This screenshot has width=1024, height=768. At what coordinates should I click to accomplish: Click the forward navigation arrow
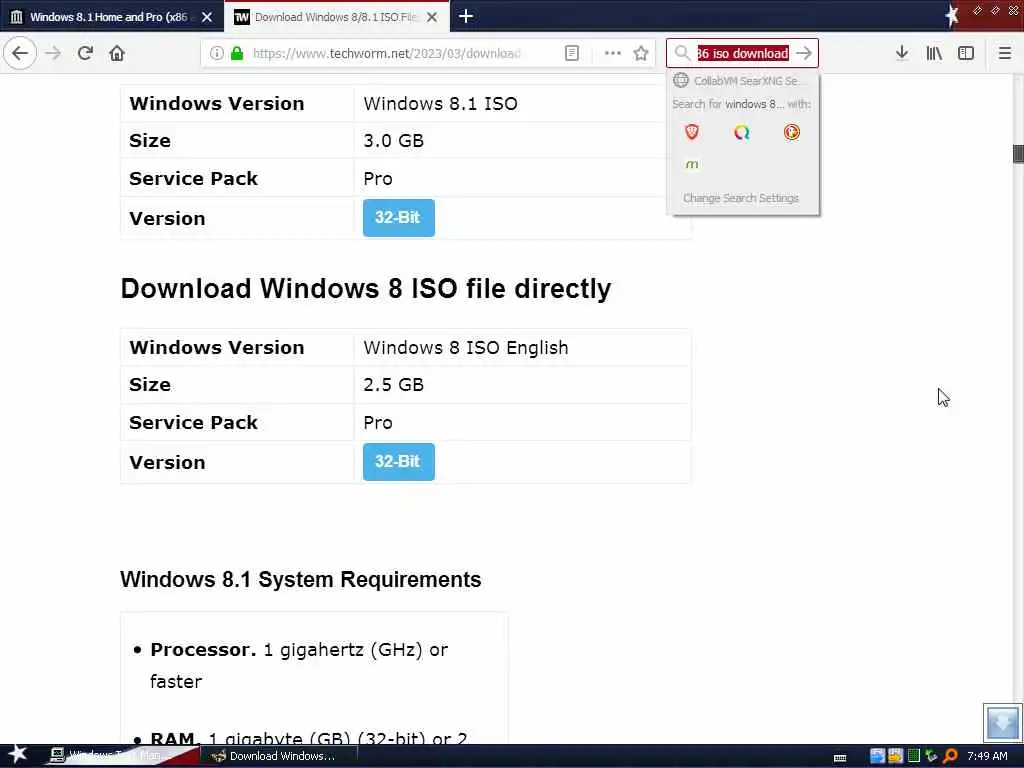click(54, 53)
